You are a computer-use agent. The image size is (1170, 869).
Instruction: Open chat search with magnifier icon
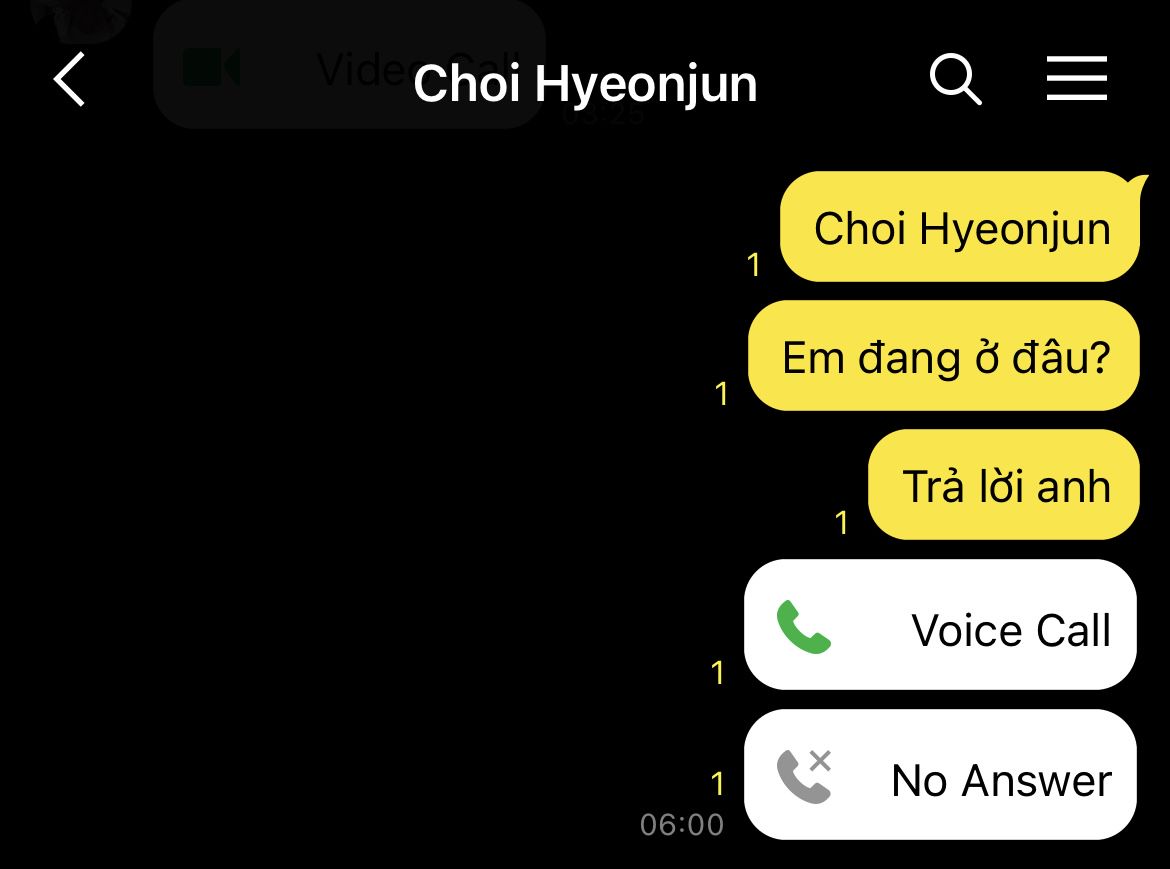955,78
